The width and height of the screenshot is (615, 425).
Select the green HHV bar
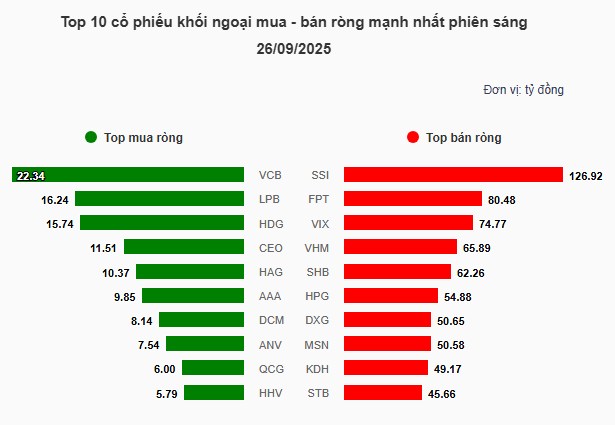pos(213,393)
